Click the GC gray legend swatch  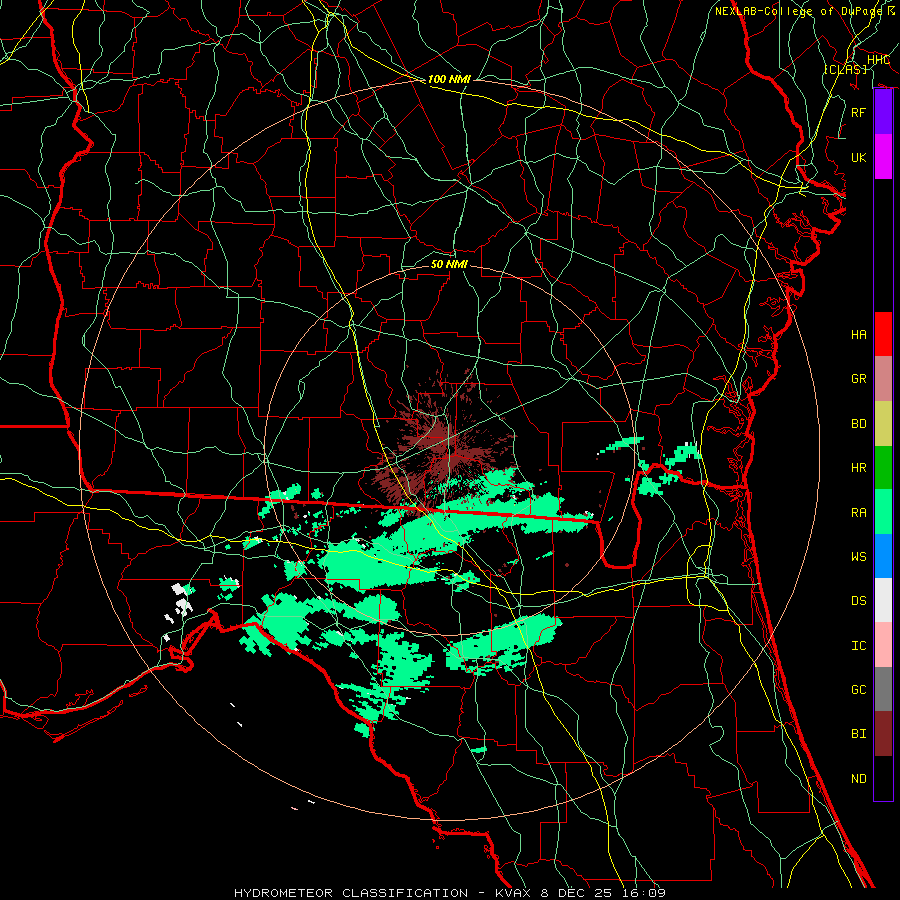click(883, 689)
